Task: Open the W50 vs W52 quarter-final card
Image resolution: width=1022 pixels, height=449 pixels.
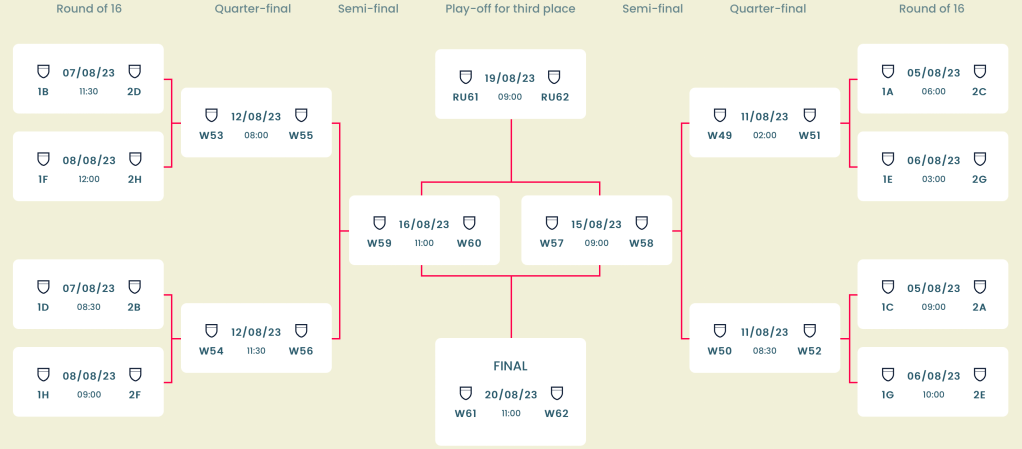Action: click(764, 338)
